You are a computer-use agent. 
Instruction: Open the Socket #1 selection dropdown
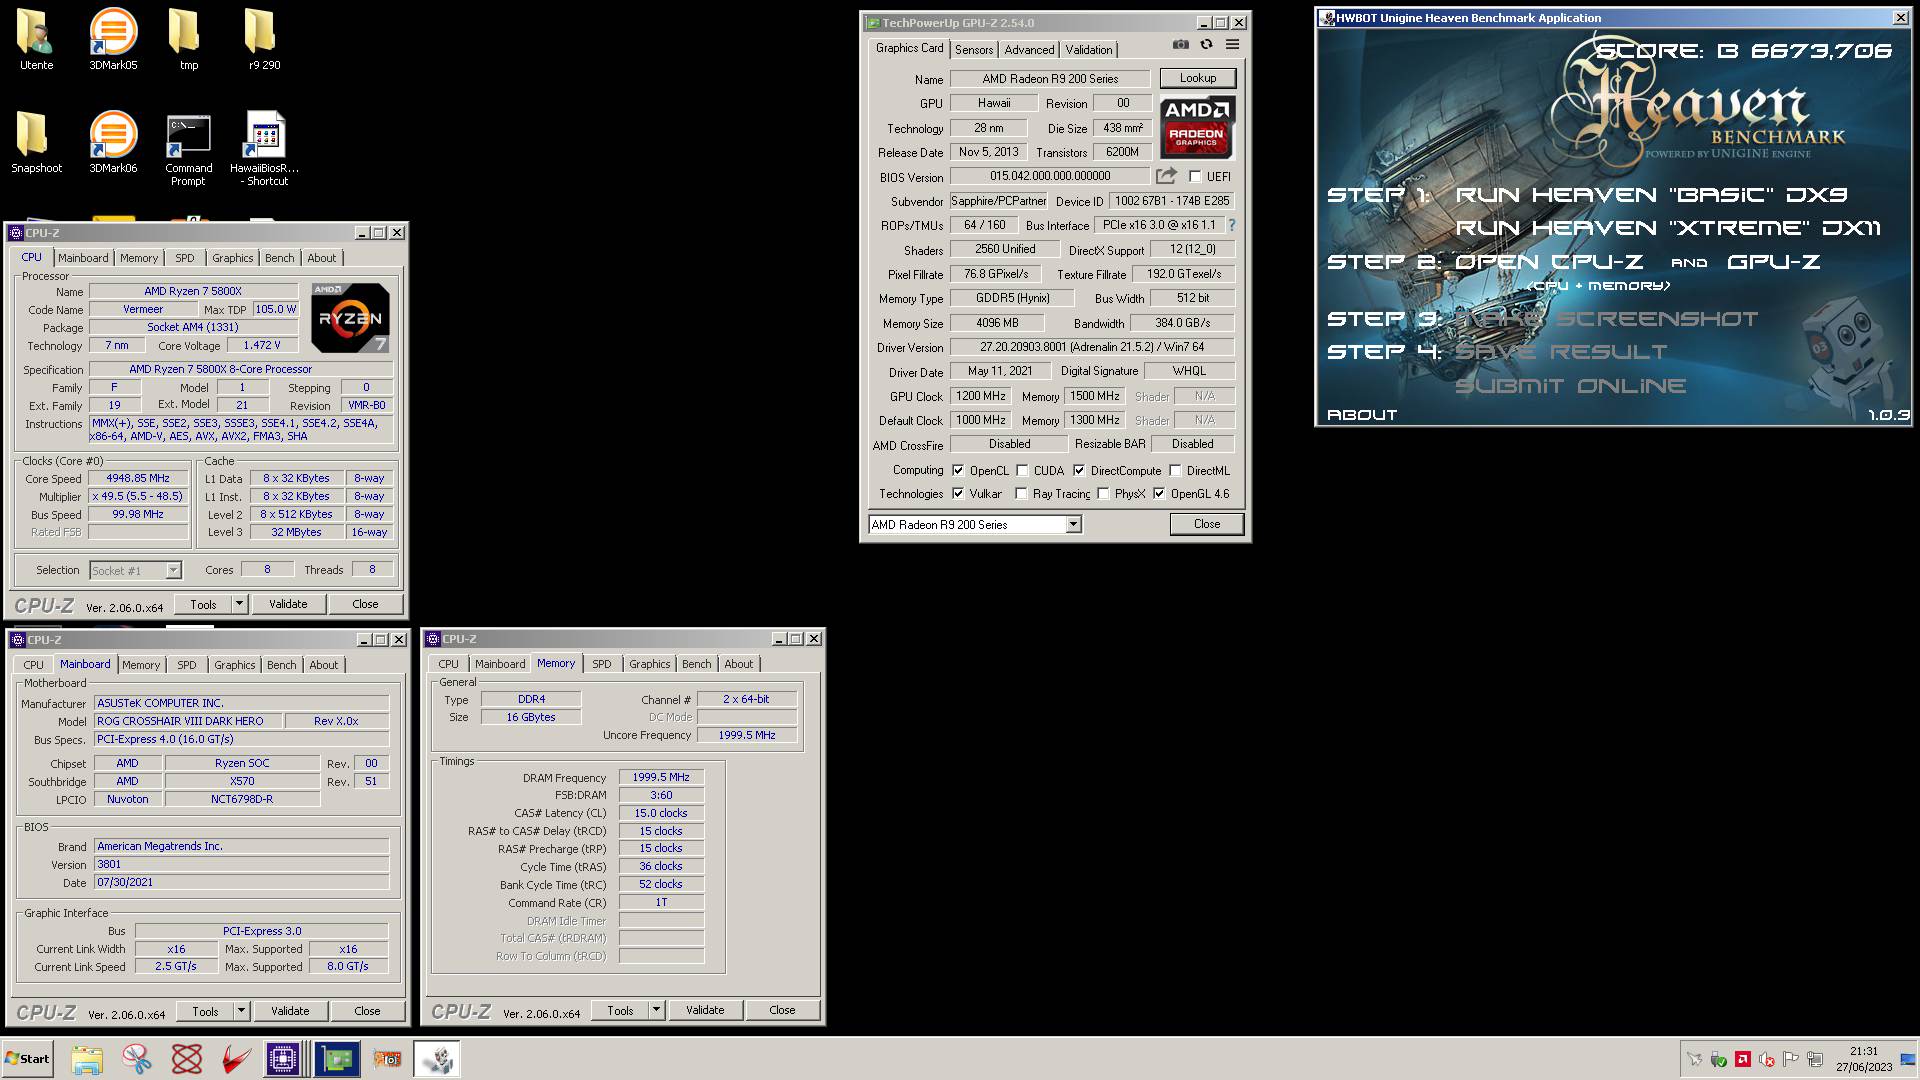coord(173,571)
